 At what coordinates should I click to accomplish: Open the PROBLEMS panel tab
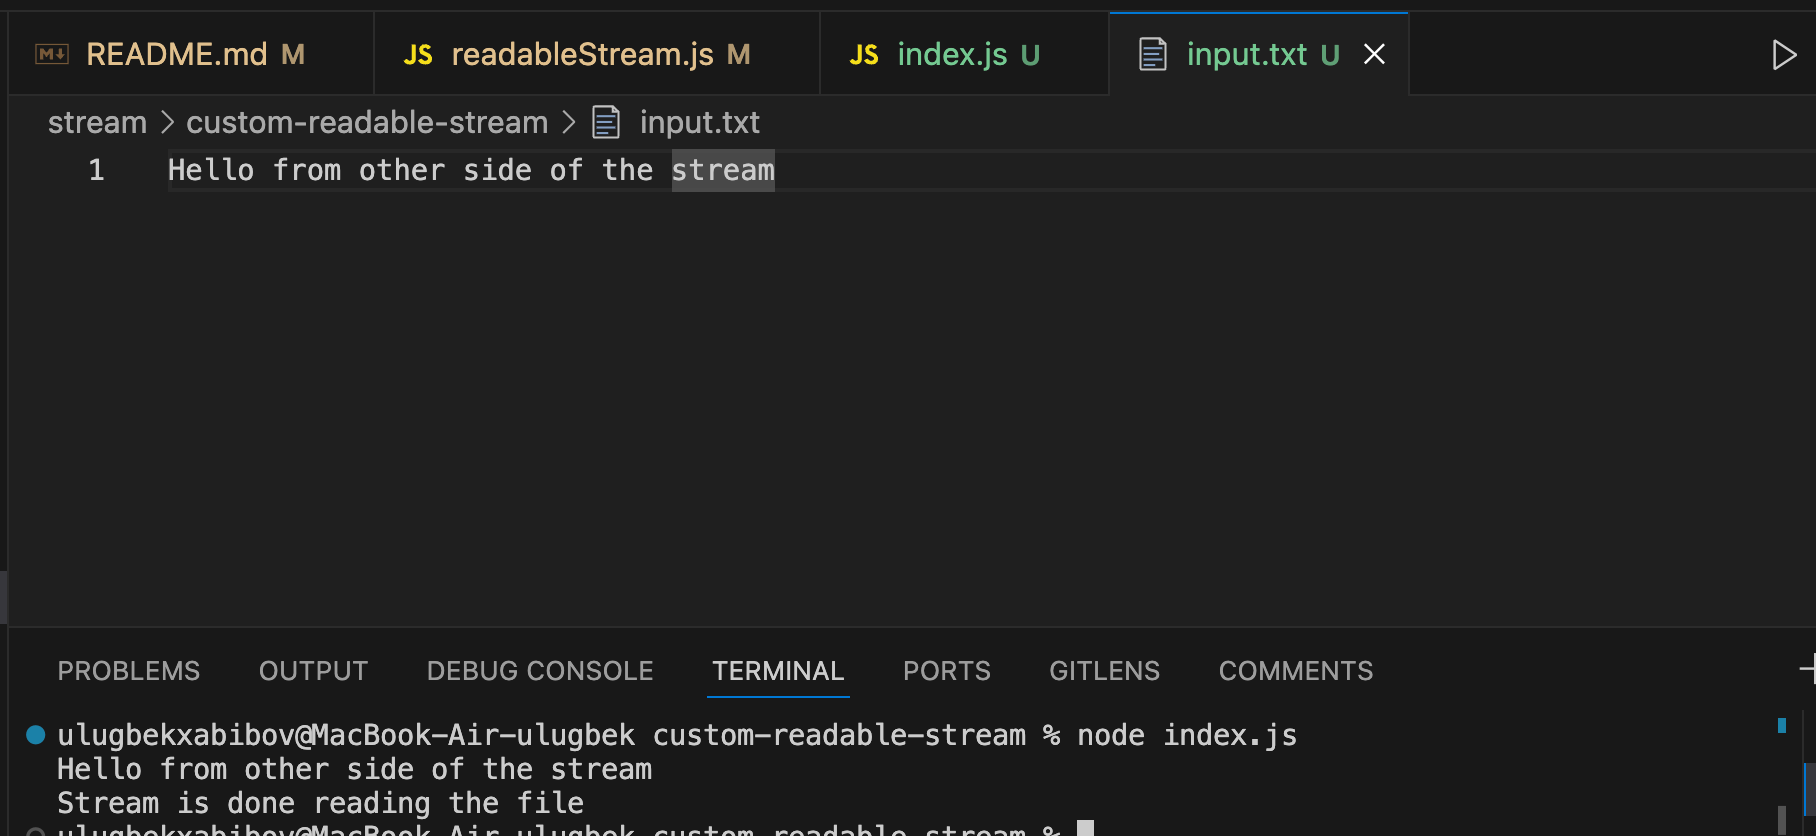[x=129, y=671]
